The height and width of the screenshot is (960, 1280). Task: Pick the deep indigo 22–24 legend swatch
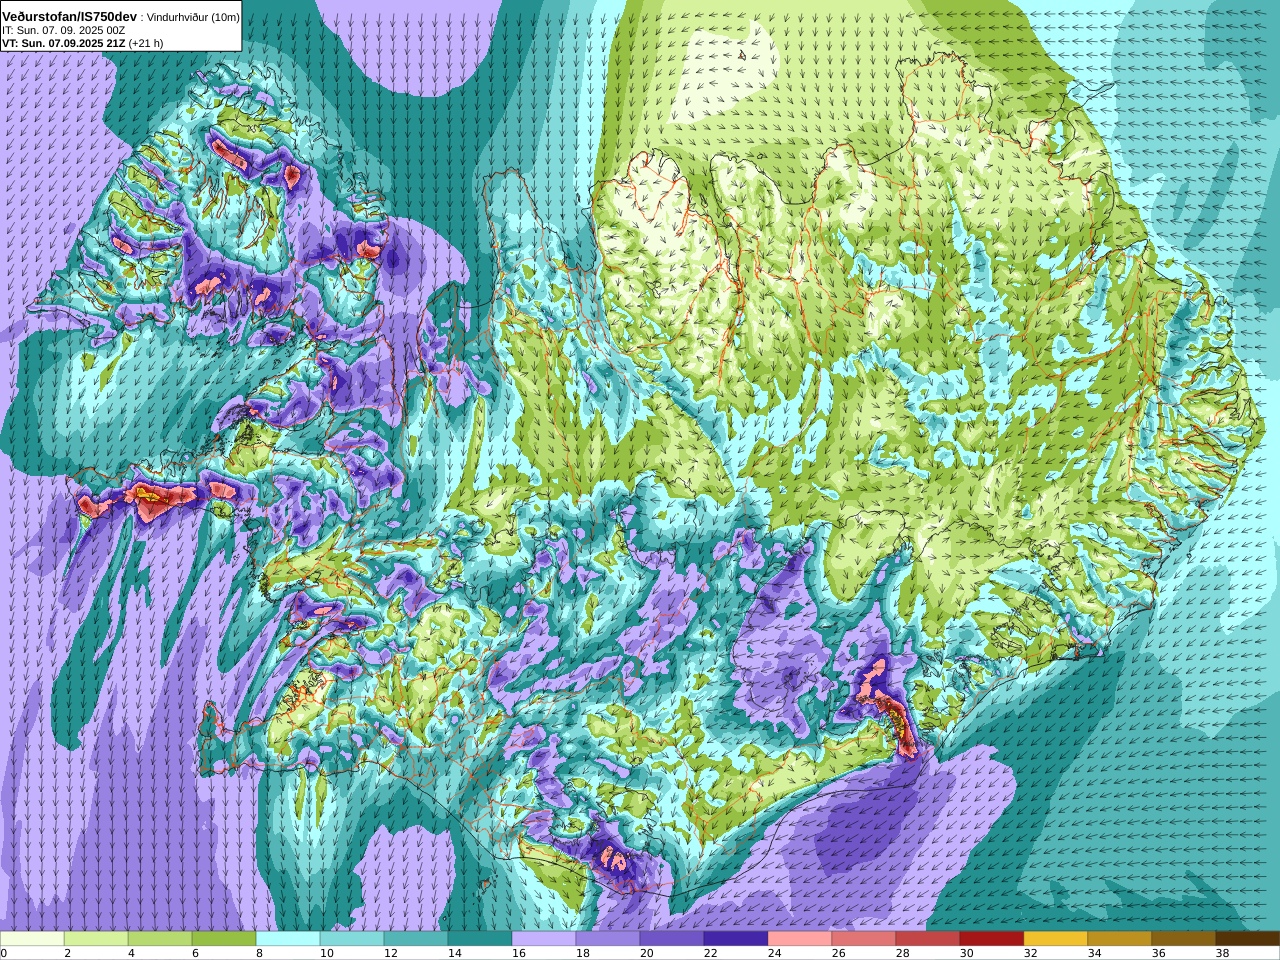[736, 939]
